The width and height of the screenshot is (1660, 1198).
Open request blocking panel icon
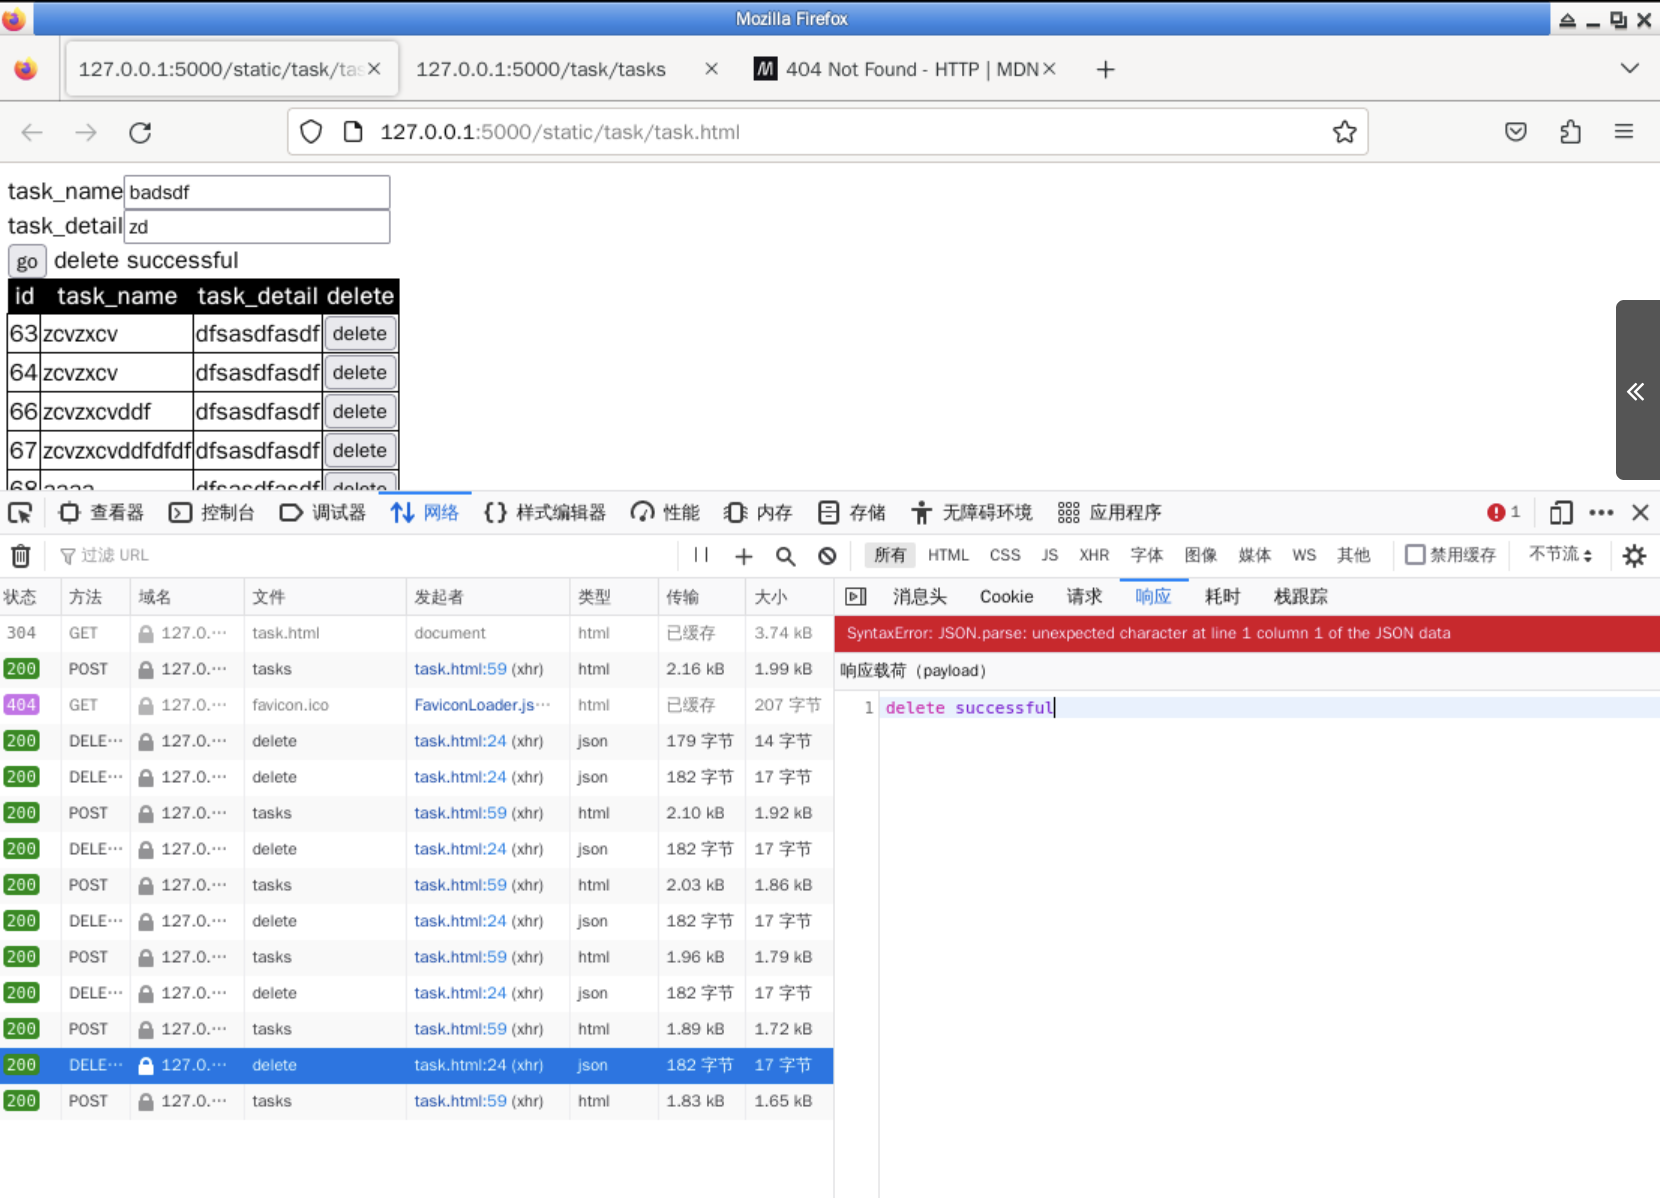tap(827, 555)
